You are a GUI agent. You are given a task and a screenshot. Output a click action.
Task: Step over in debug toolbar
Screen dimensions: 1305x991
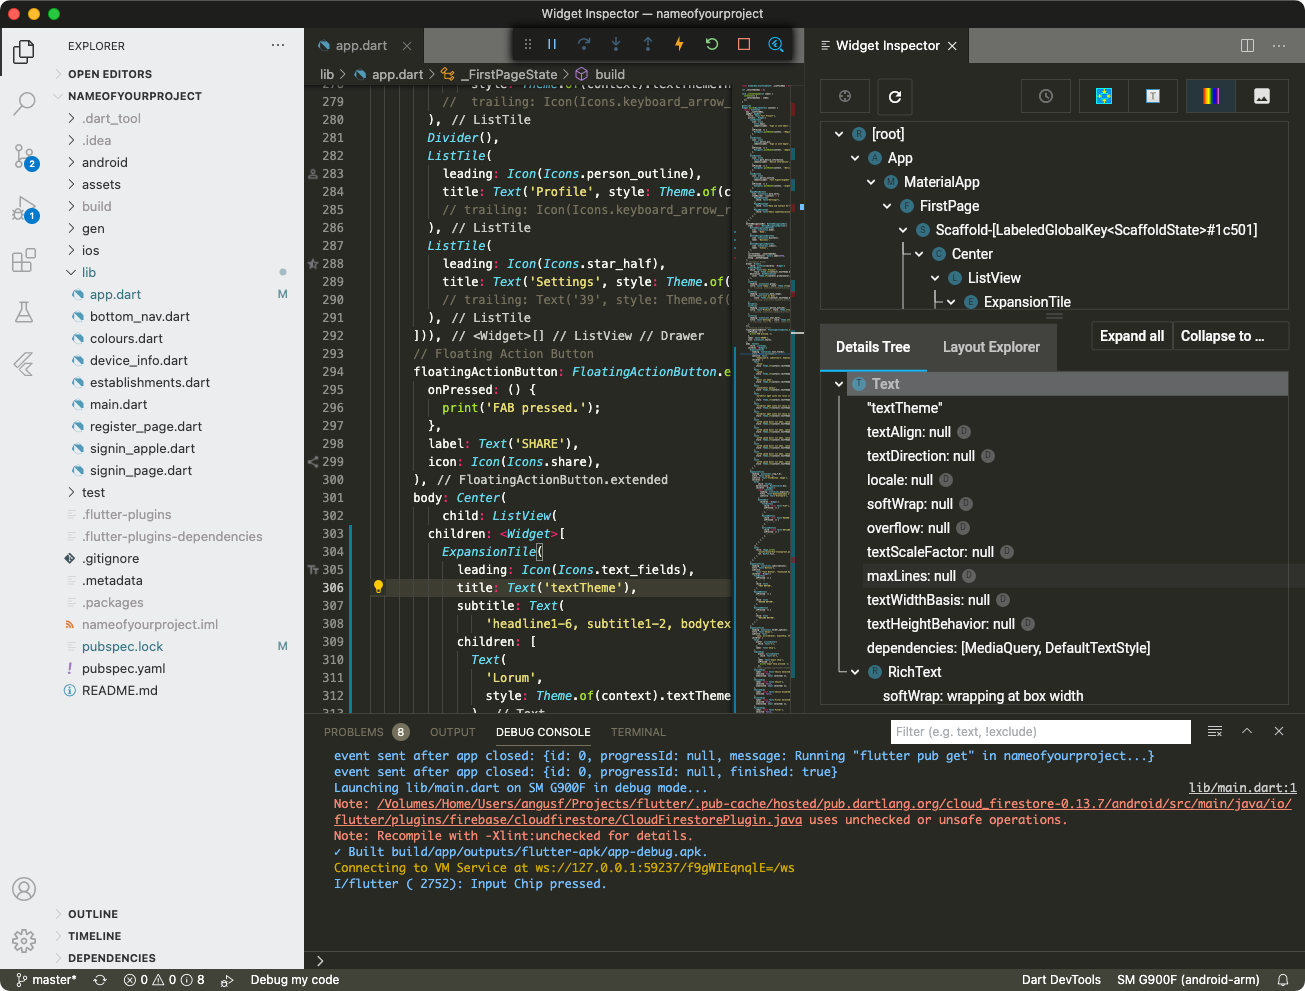click(x=584, y=44)
